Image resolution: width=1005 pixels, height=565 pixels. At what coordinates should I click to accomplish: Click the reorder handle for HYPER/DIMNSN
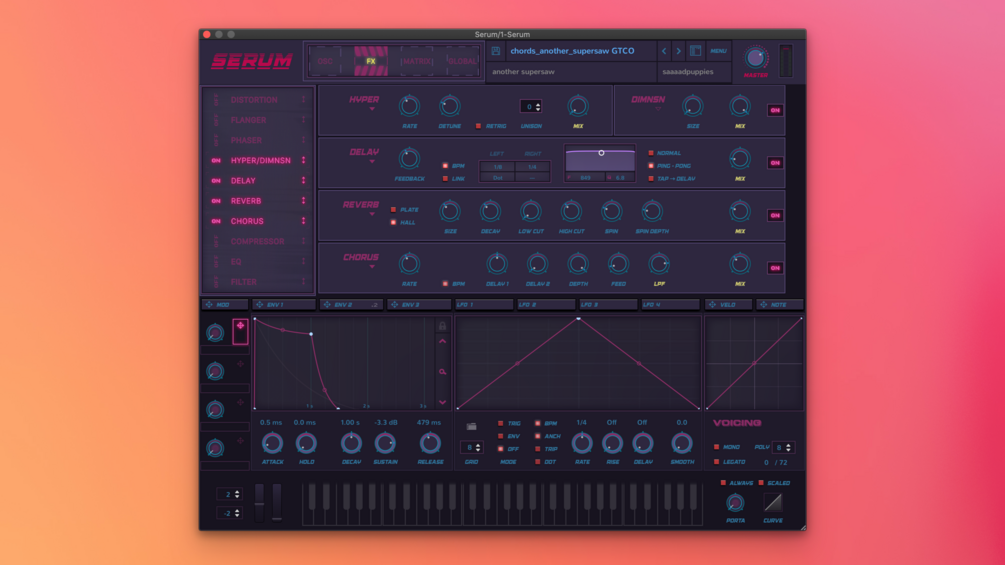(304, 160)
